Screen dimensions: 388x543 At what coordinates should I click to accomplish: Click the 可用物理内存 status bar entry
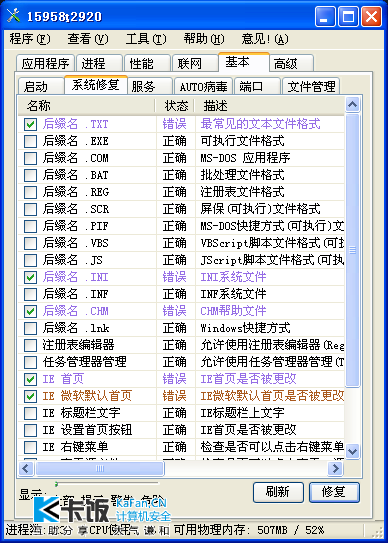click(249, 529)
